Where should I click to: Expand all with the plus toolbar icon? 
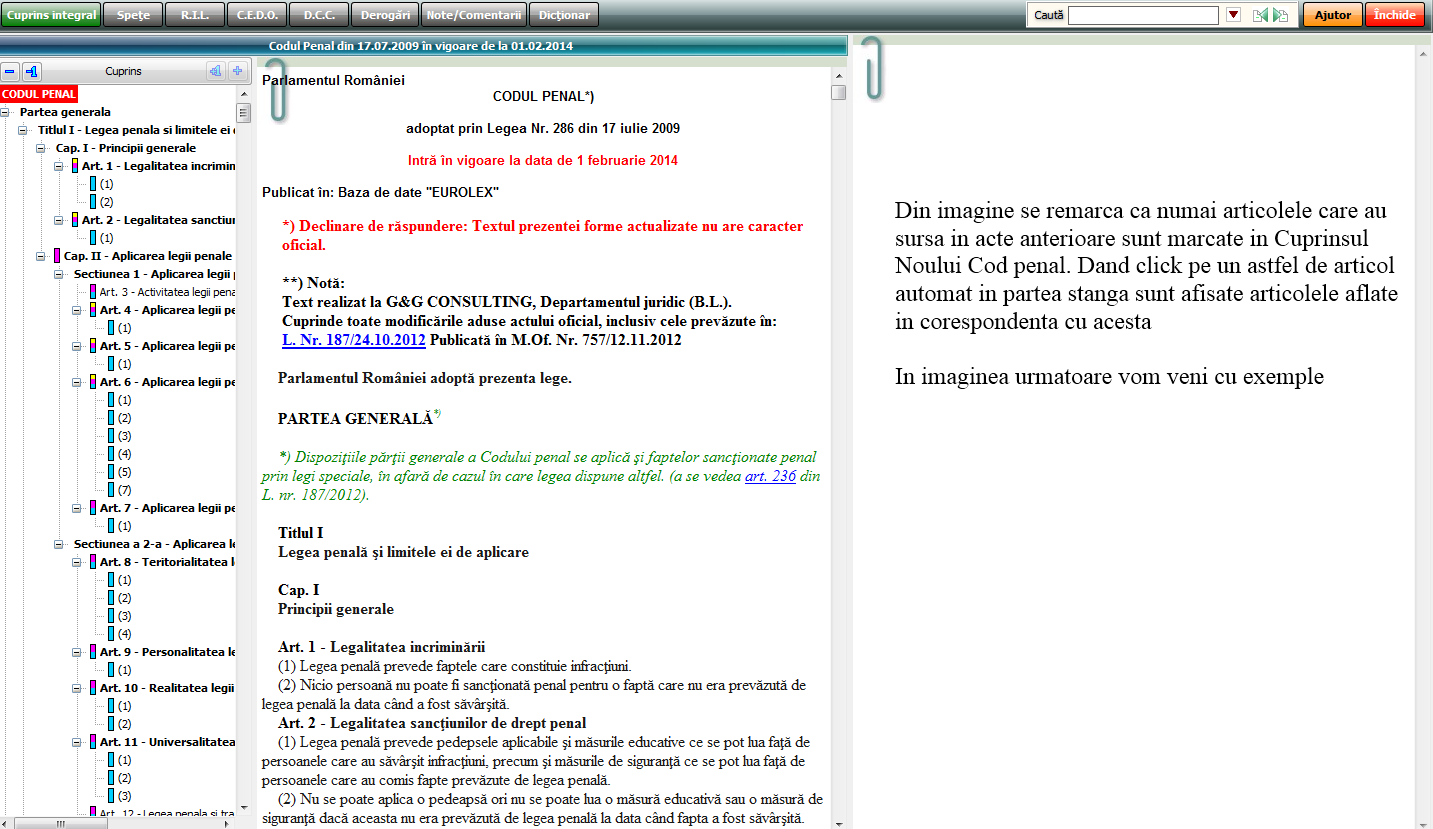(237, 72)
